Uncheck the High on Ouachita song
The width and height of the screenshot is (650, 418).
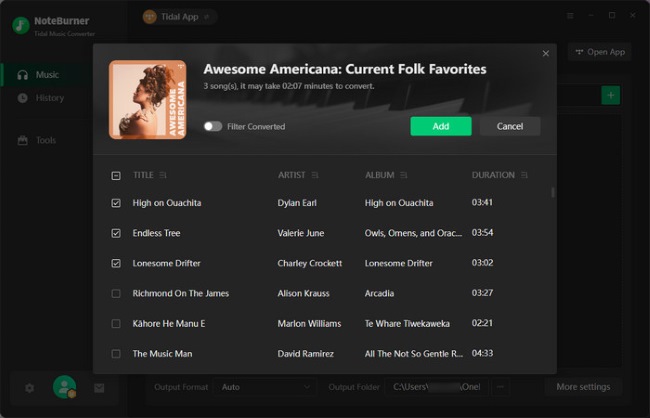pos(116,203)
